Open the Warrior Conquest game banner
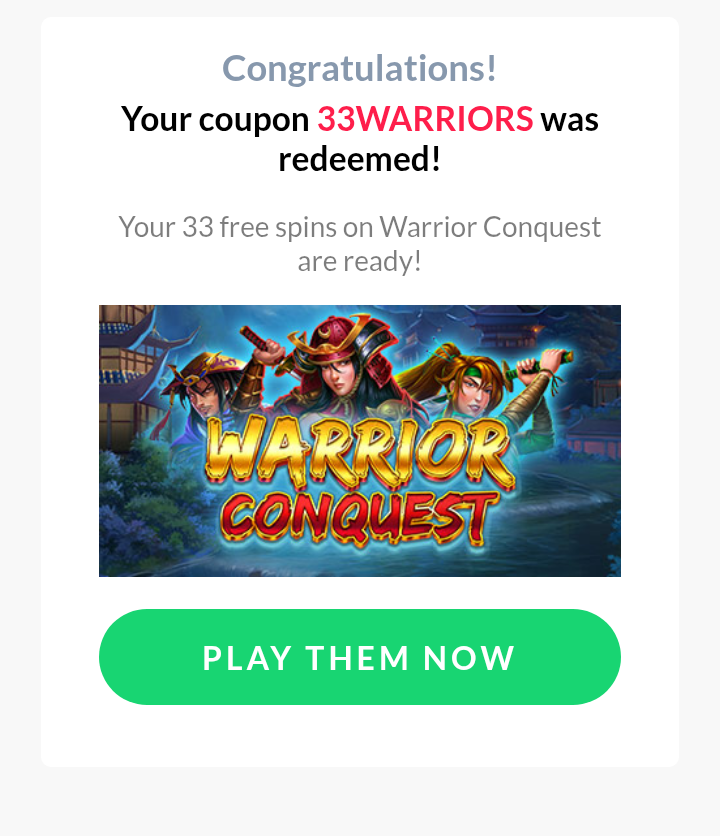This screenshot has width=720, height=836. [359, 440]
